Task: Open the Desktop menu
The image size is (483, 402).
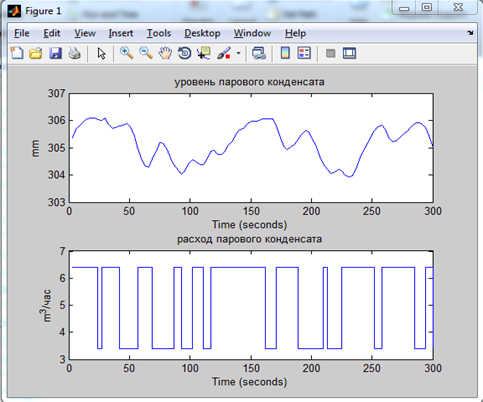Action: (202, 33)
